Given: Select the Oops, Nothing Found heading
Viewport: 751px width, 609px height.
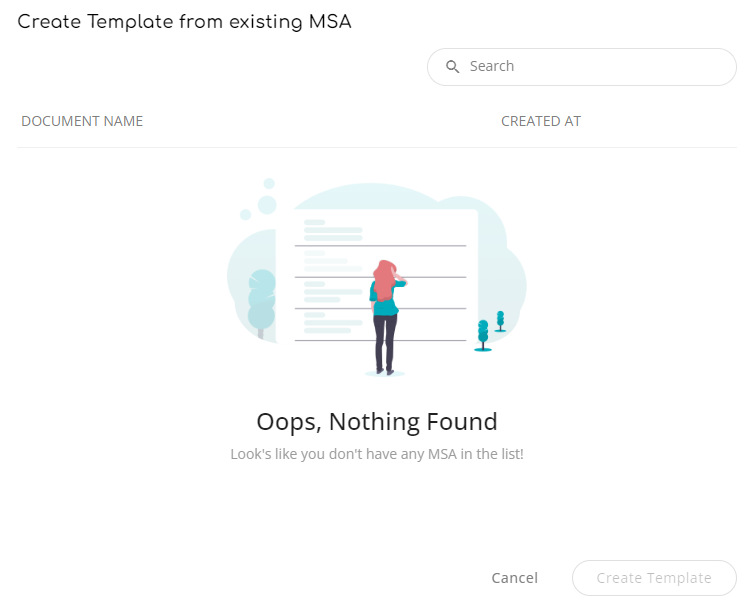Looking at the screenshot, I should pos(377,422).
